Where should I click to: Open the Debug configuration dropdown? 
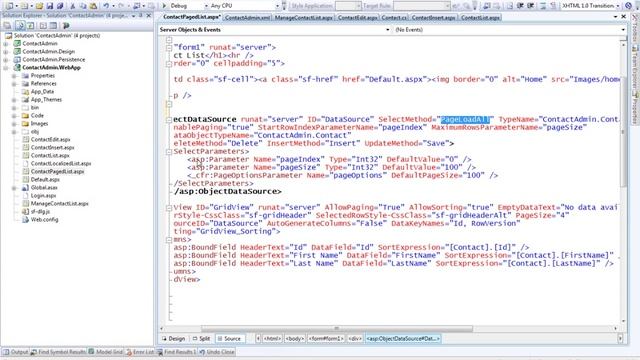(x=206, y=6)
